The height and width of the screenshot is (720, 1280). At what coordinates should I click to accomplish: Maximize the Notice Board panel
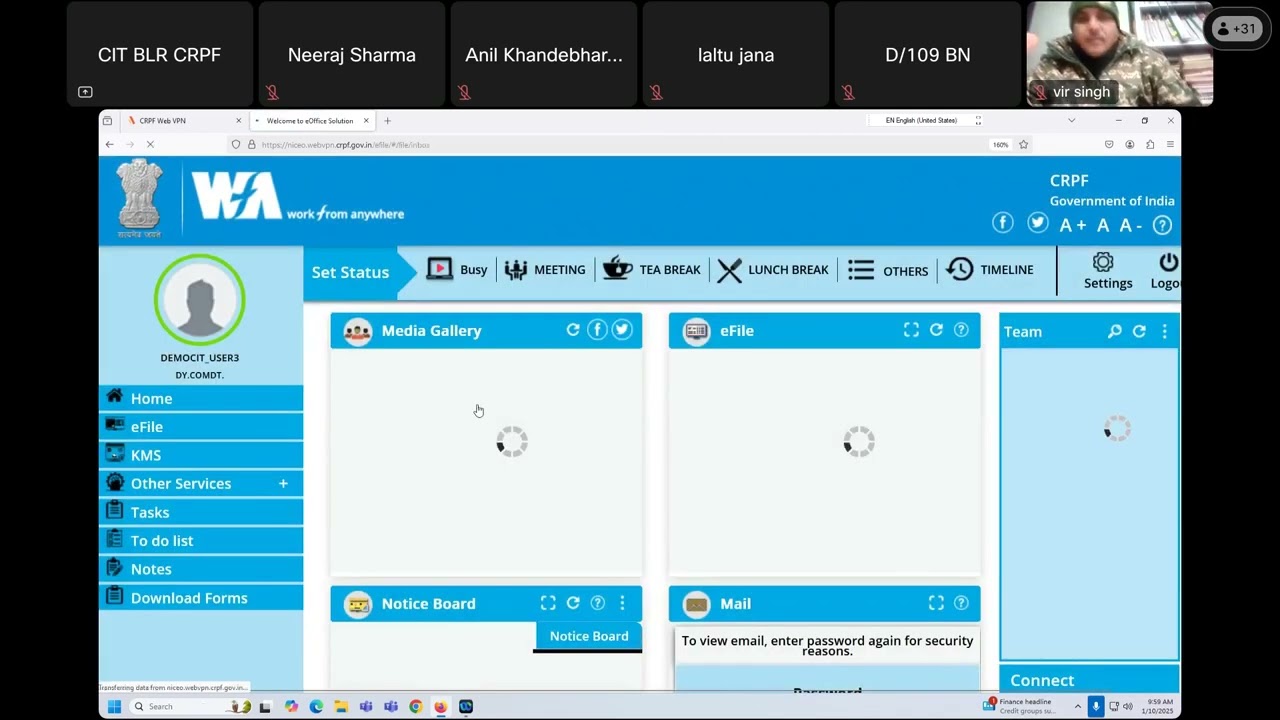(x=548, y=603)
